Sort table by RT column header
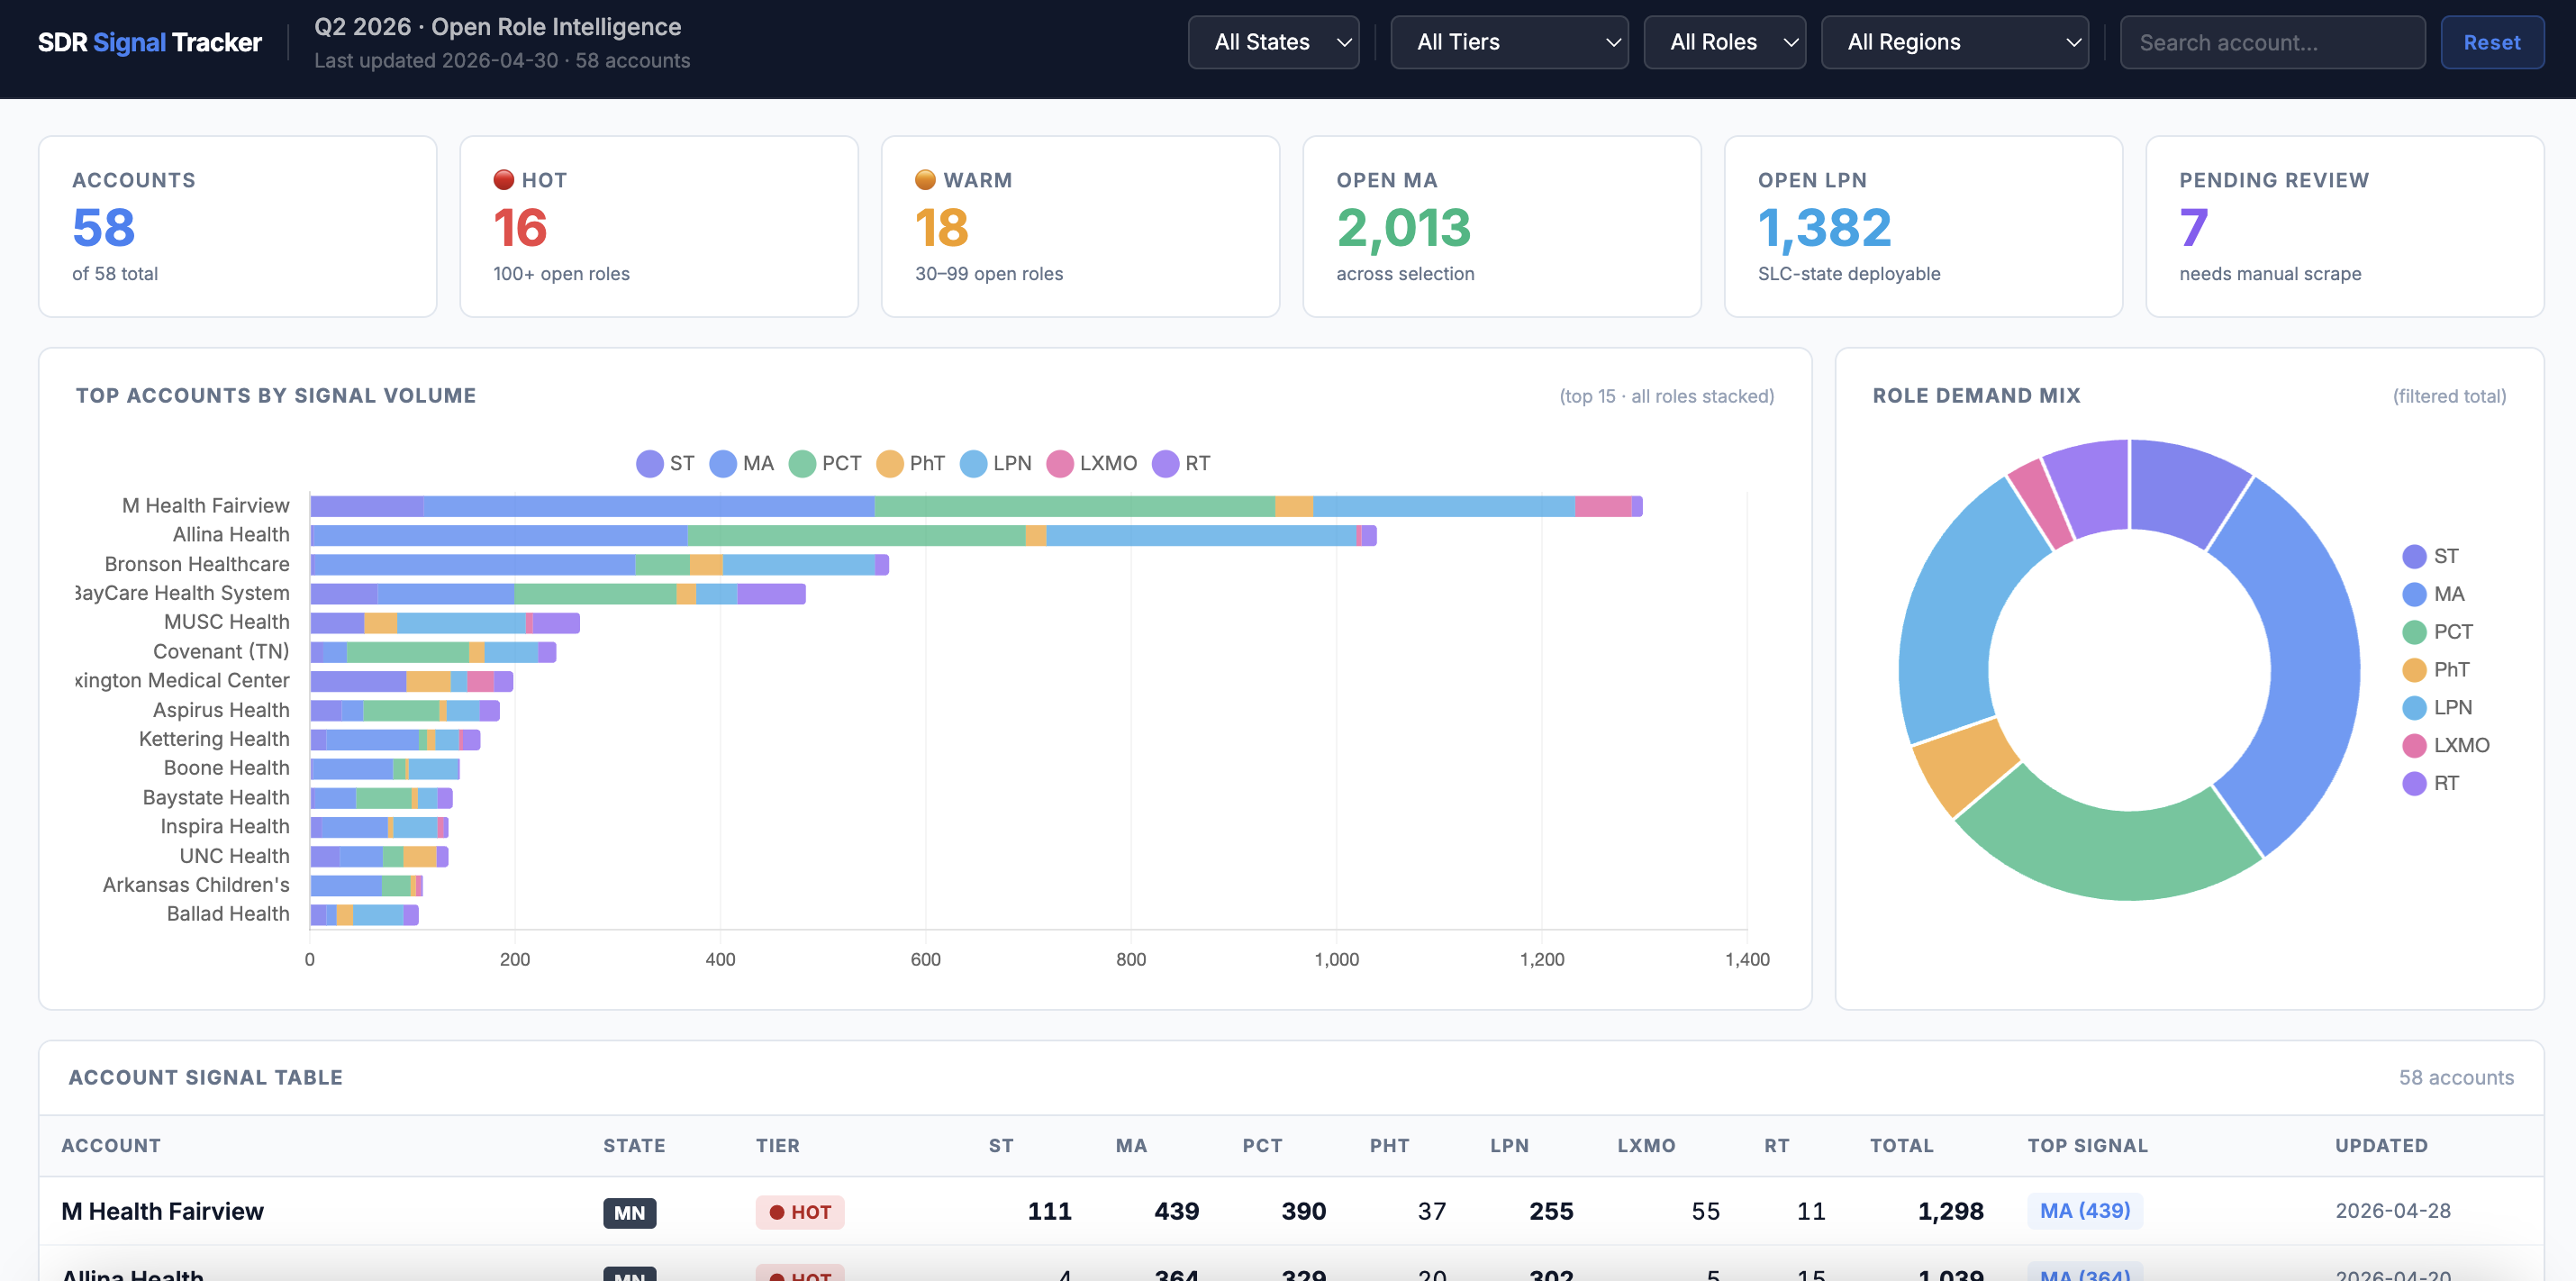The height and width of the screenshot is (1281, 2576). coord(1776,1146)
